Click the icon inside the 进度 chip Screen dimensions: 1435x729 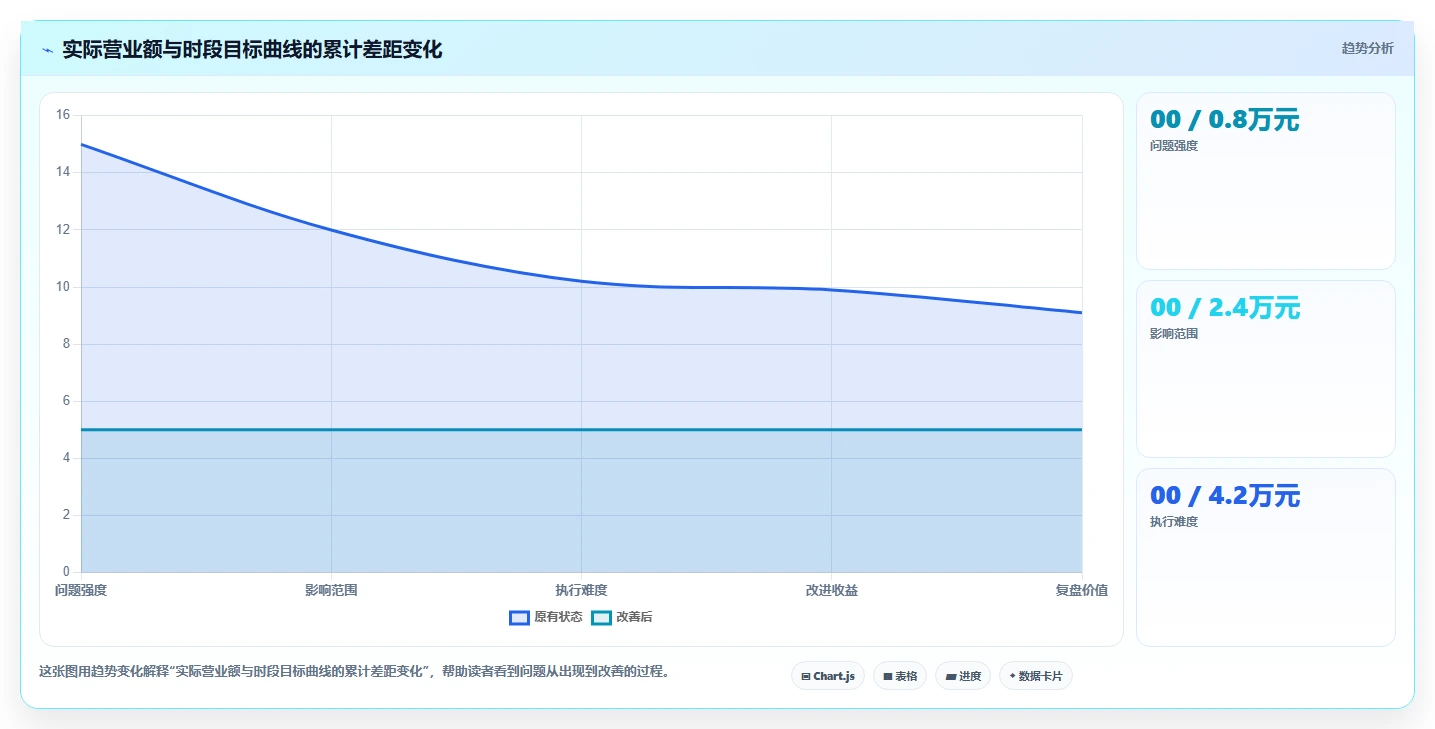pyautogui.click(x=950, y=677)
